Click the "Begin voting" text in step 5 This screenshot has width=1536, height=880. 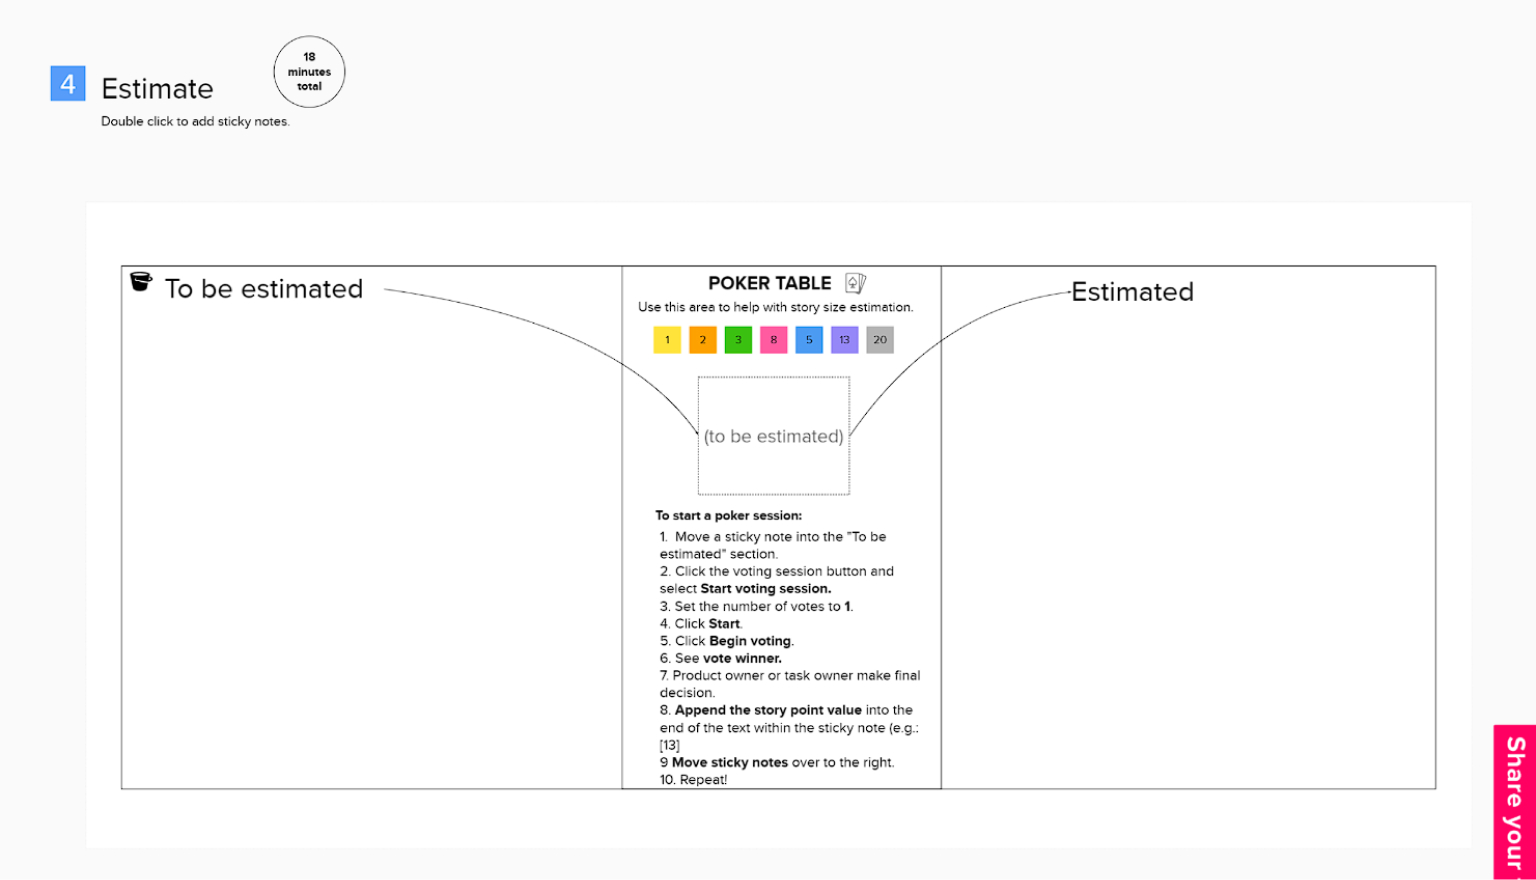751,641
